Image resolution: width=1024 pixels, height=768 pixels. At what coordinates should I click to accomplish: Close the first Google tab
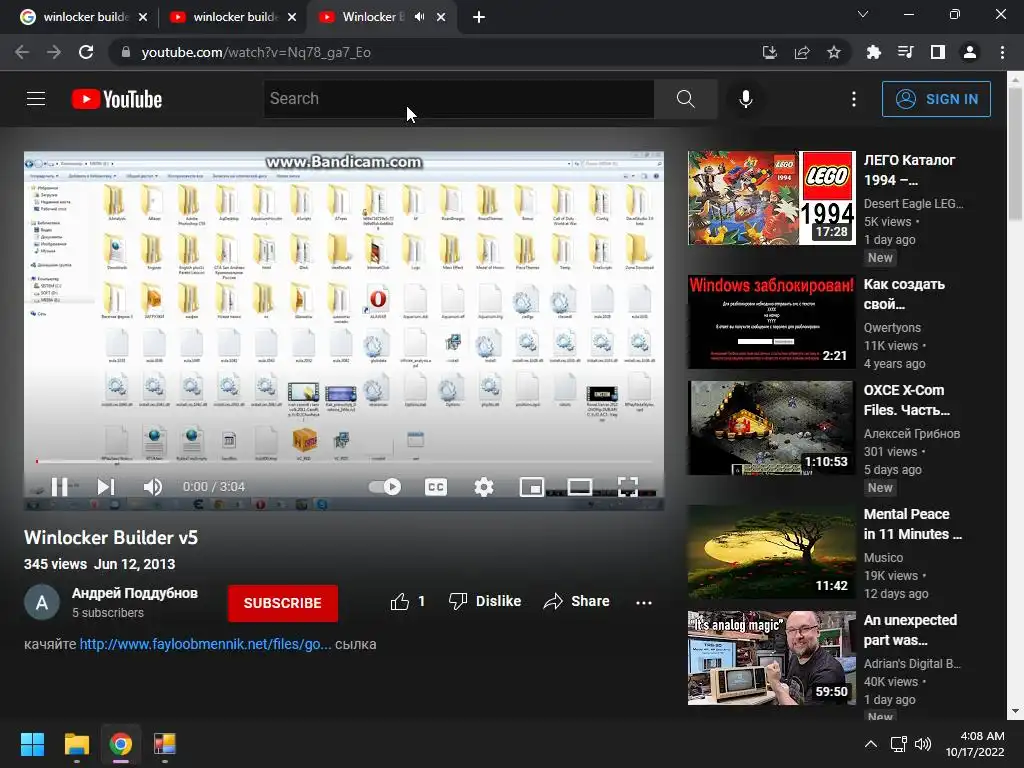(x=143, y=17)
